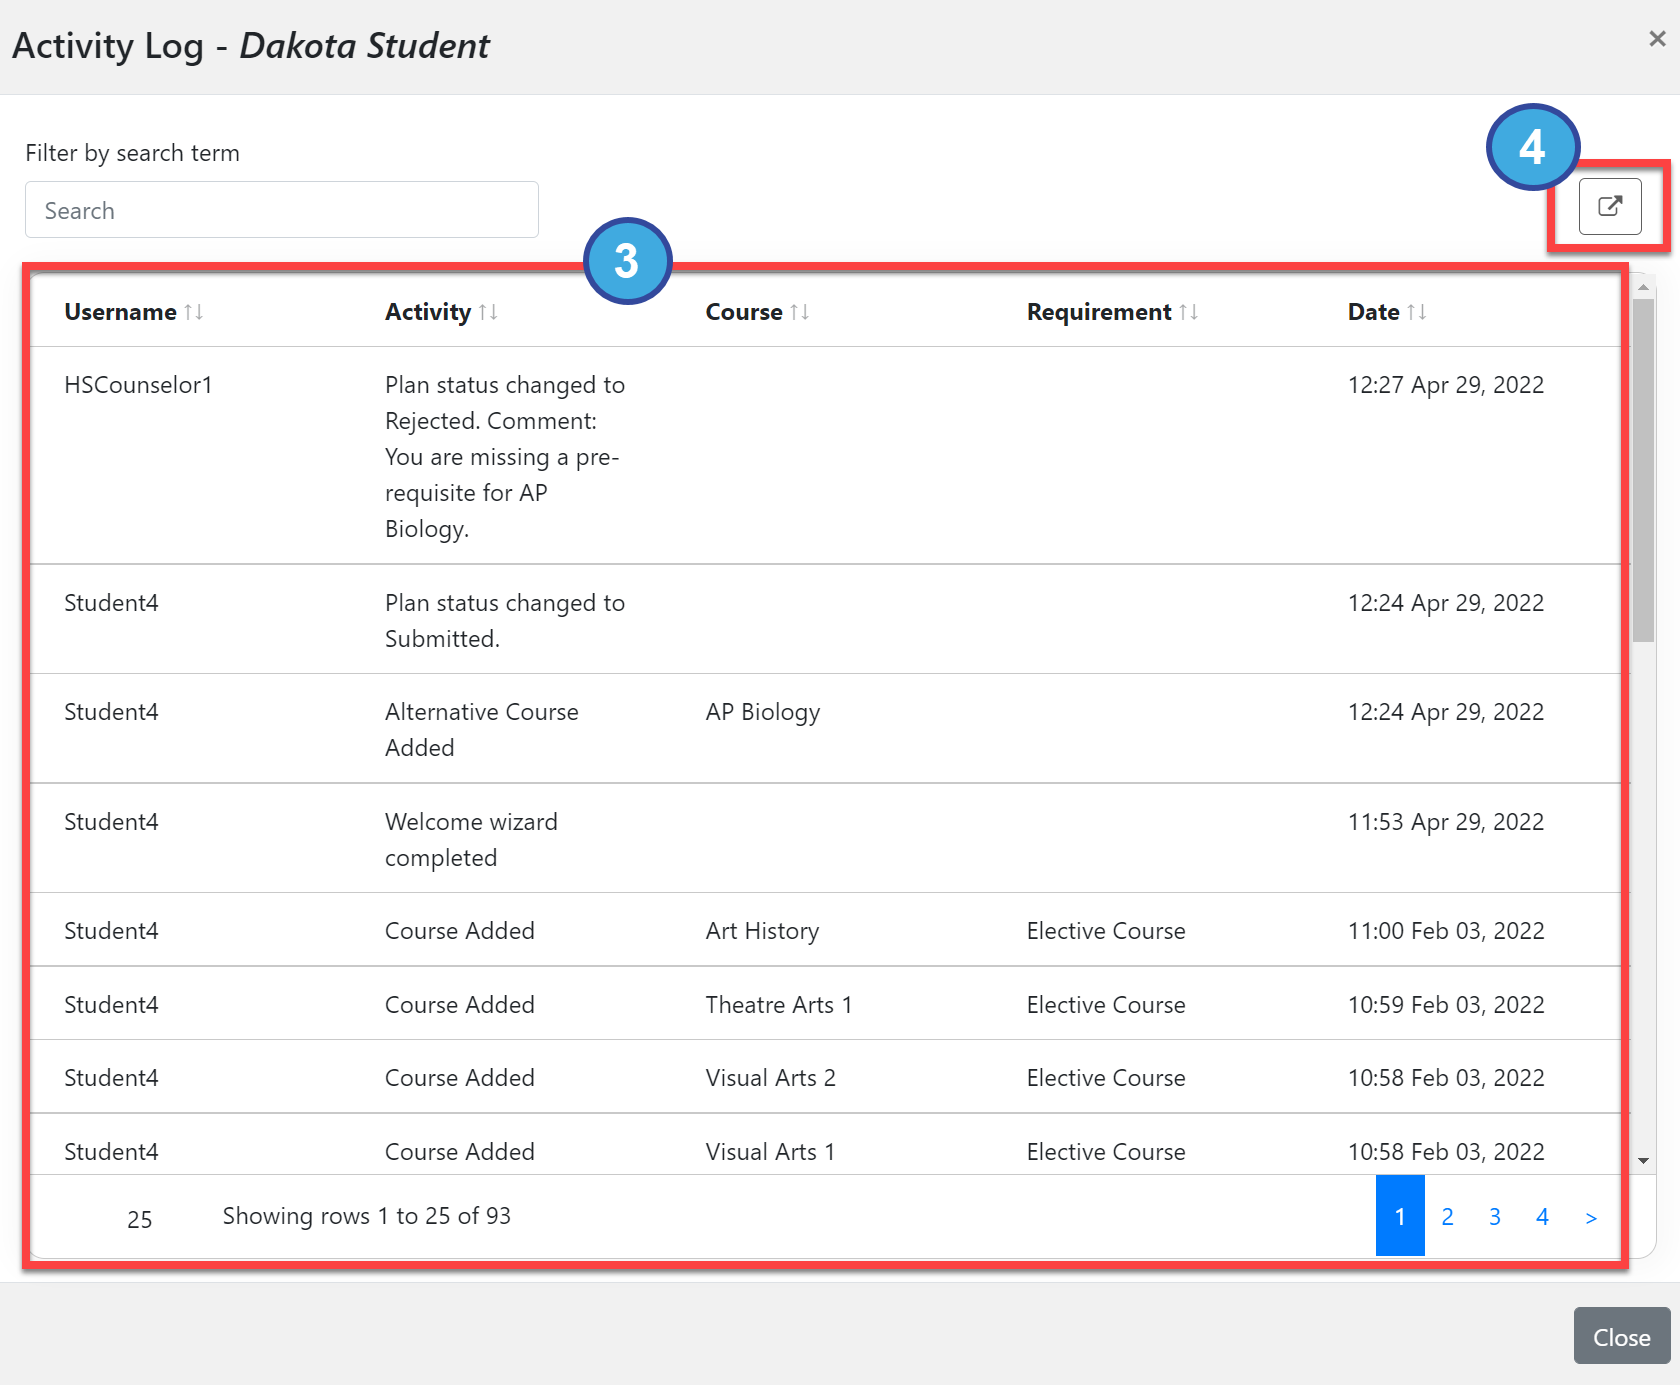Click the vertical scrollbar thumb

click(x=1643, y=470)
